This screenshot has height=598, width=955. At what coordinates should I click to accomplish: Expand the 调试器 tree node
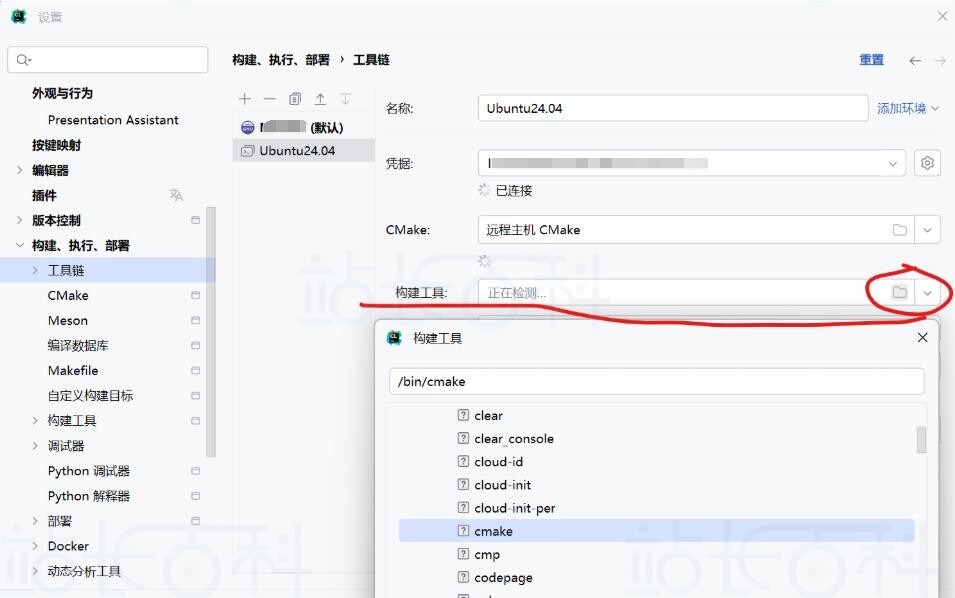point(35,446)
